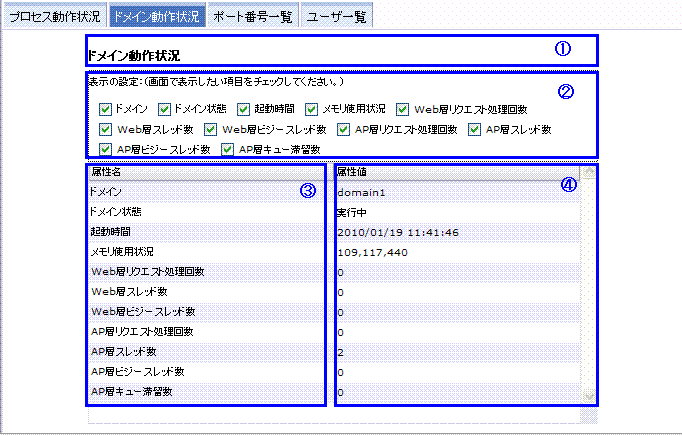
Task: Toggle the ドメイン状態 checkbox
Action: (x=167, y=108)
